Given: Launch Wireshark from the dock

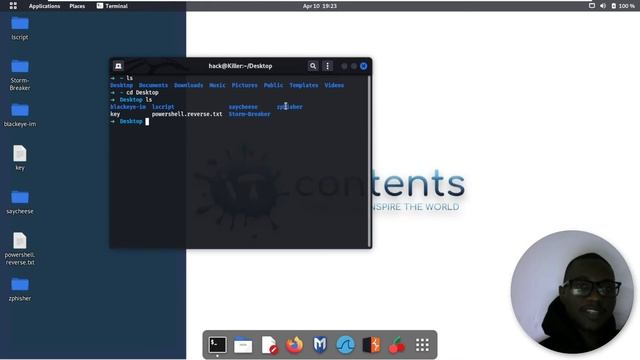Looking at the screenshot, I should 346,345.
